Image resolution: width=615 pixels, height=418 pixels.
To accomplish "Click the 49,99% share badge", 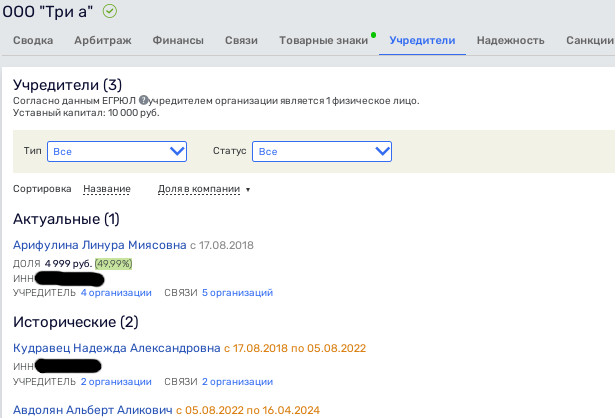I will pyautogui.click(x=113, y=264).
